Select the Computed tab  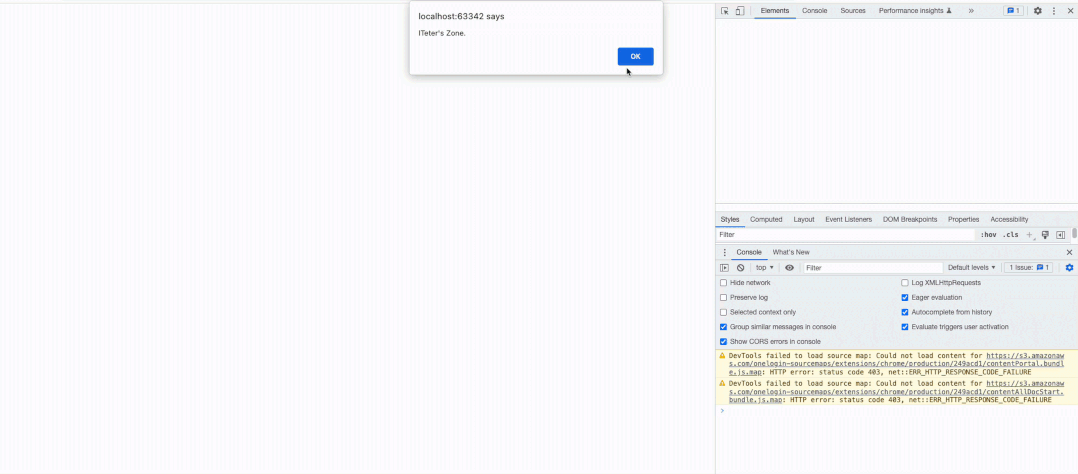pyautogui.click(x=766, y=219)
